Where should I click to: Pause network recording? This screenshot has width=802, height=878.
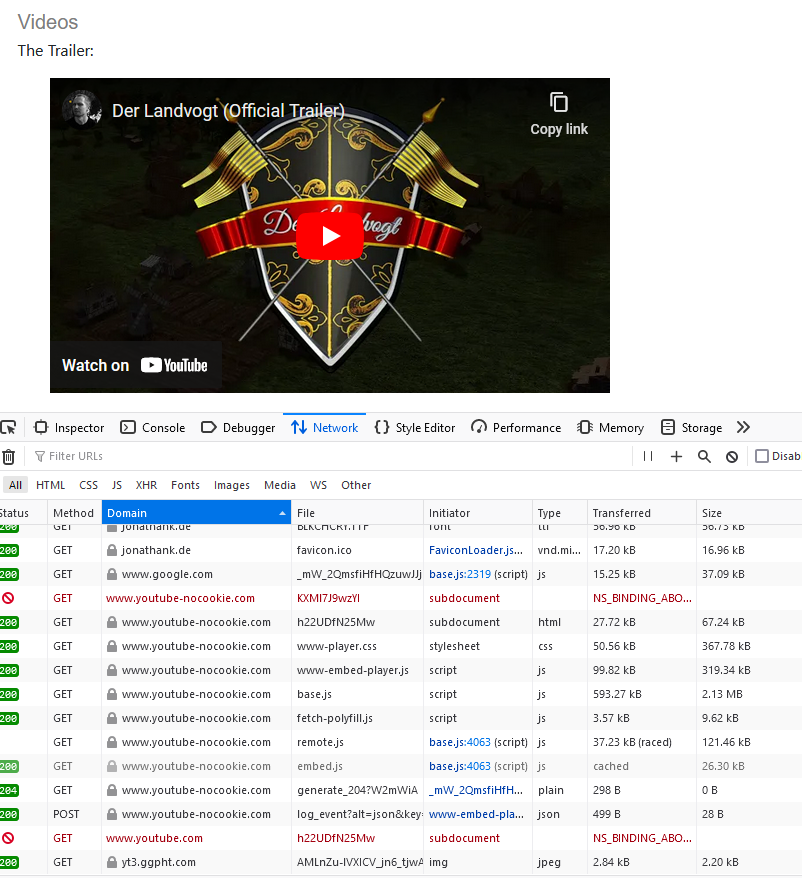click(648, 456)
